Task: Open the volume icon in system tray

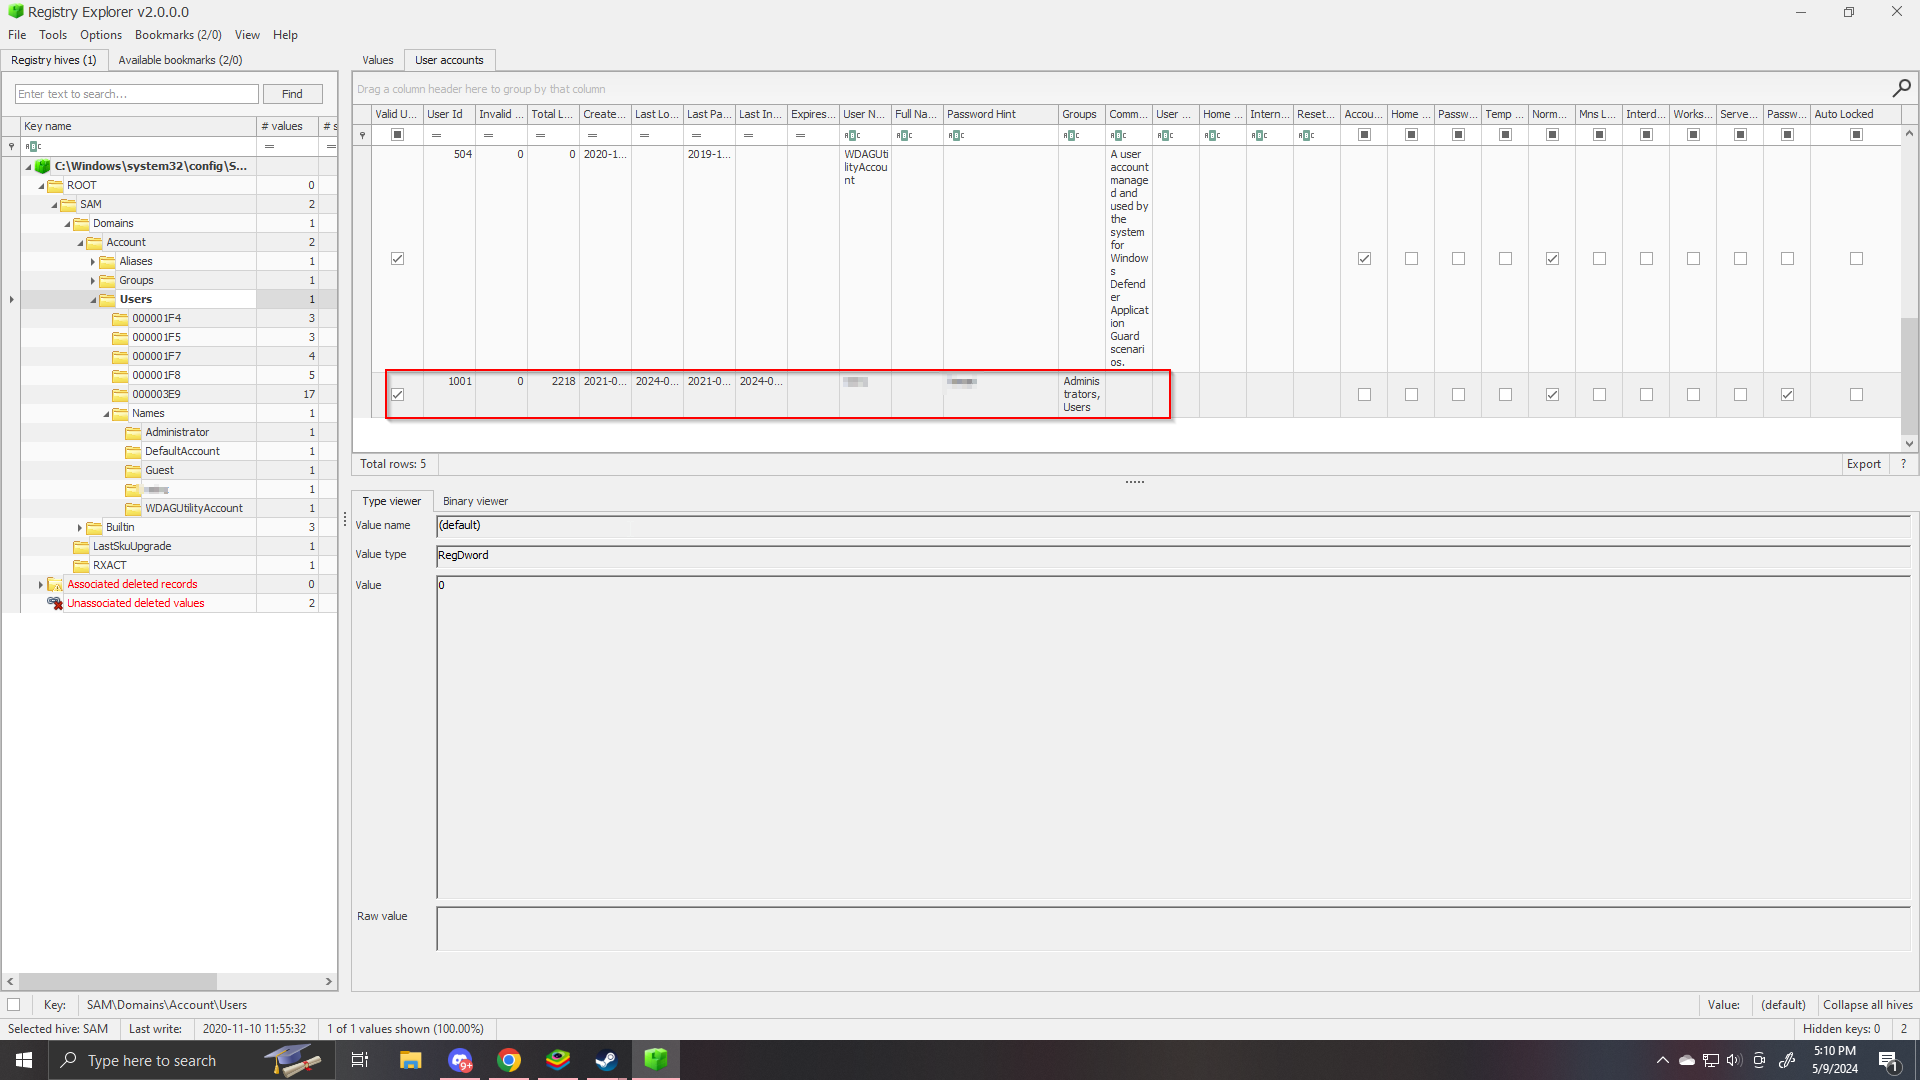Action: [x=1734, y=1060]
